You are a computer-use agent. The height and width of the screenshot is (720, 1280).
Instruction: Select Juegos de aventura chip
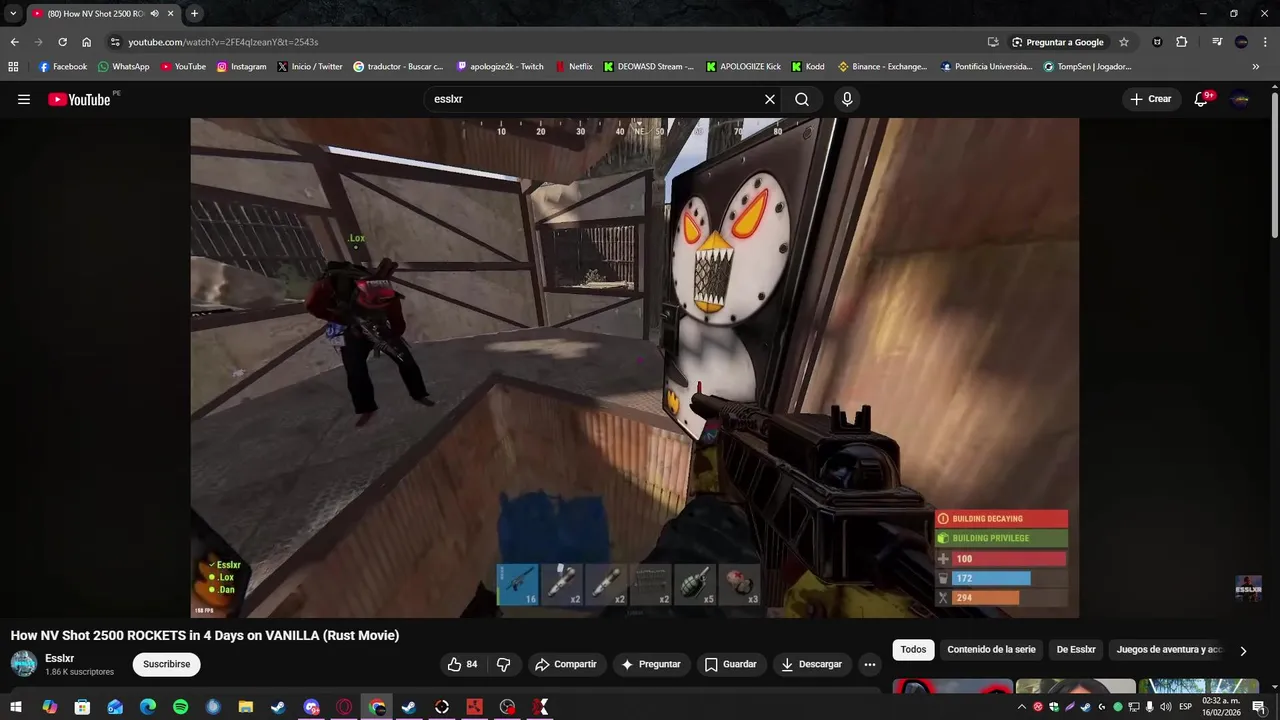pos(1168,650)
